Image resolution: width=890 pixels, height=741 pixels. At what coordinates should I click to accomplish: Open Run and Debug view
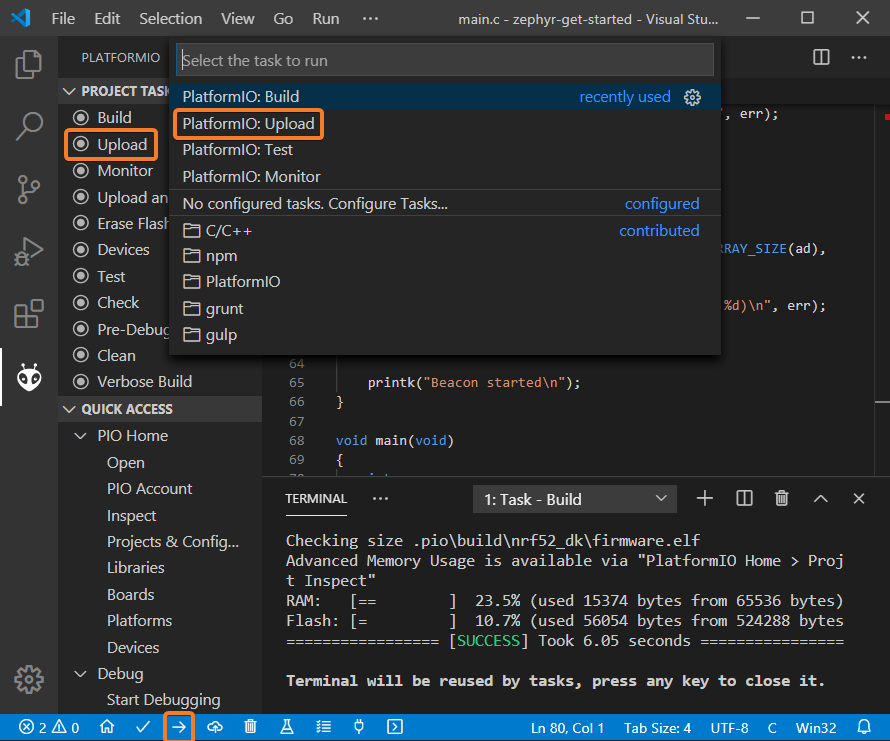coord(28,252)
